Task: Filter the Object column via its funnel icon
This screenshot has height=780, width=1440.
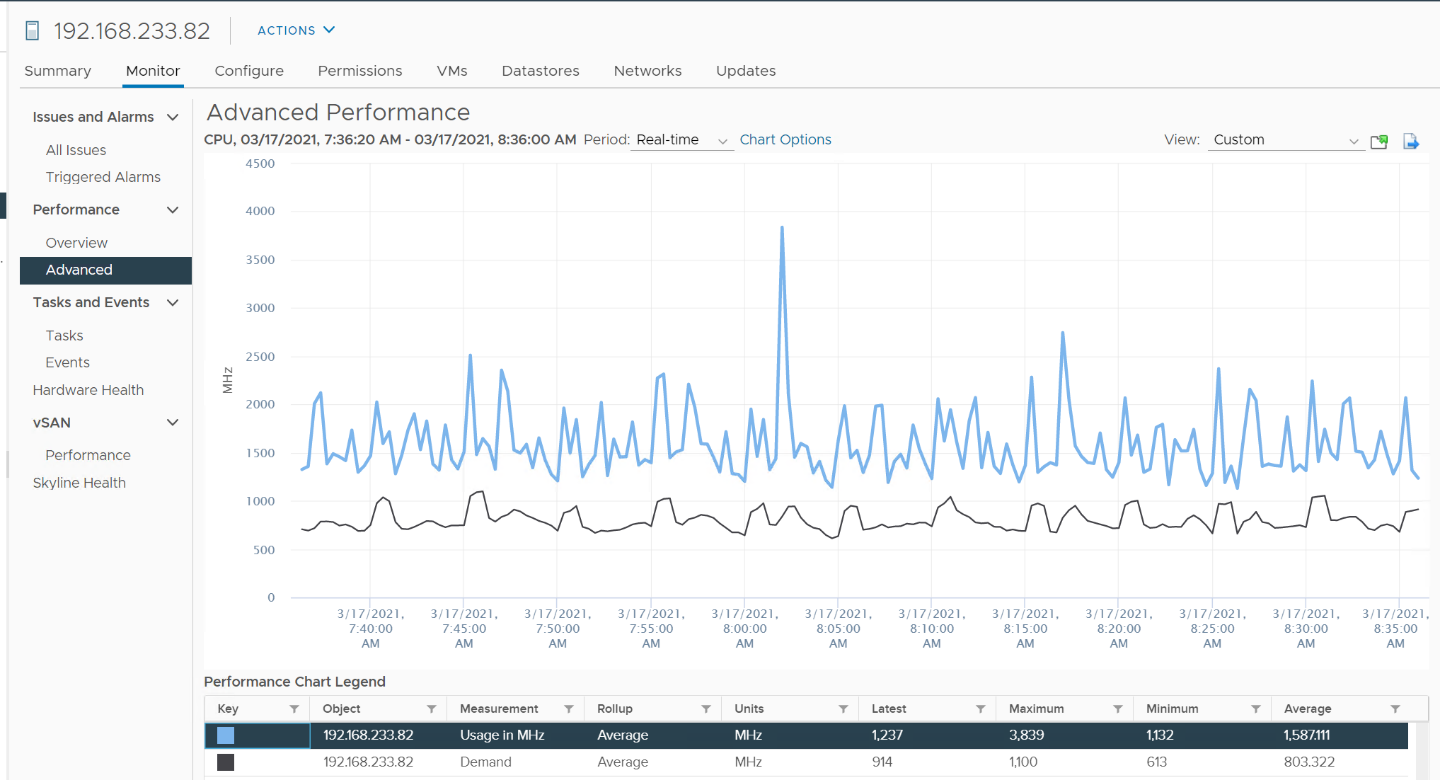Action: point(431,709)
